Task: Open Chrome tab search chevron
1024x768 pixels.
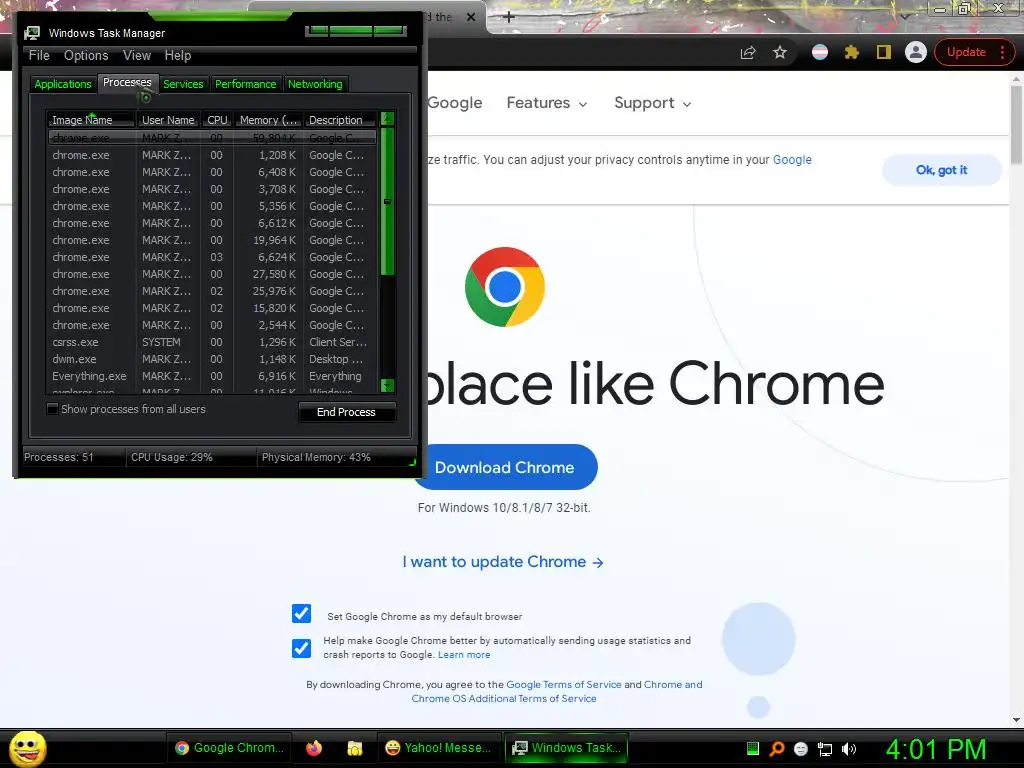Action: pyautogui.click(x=904, y=16)
